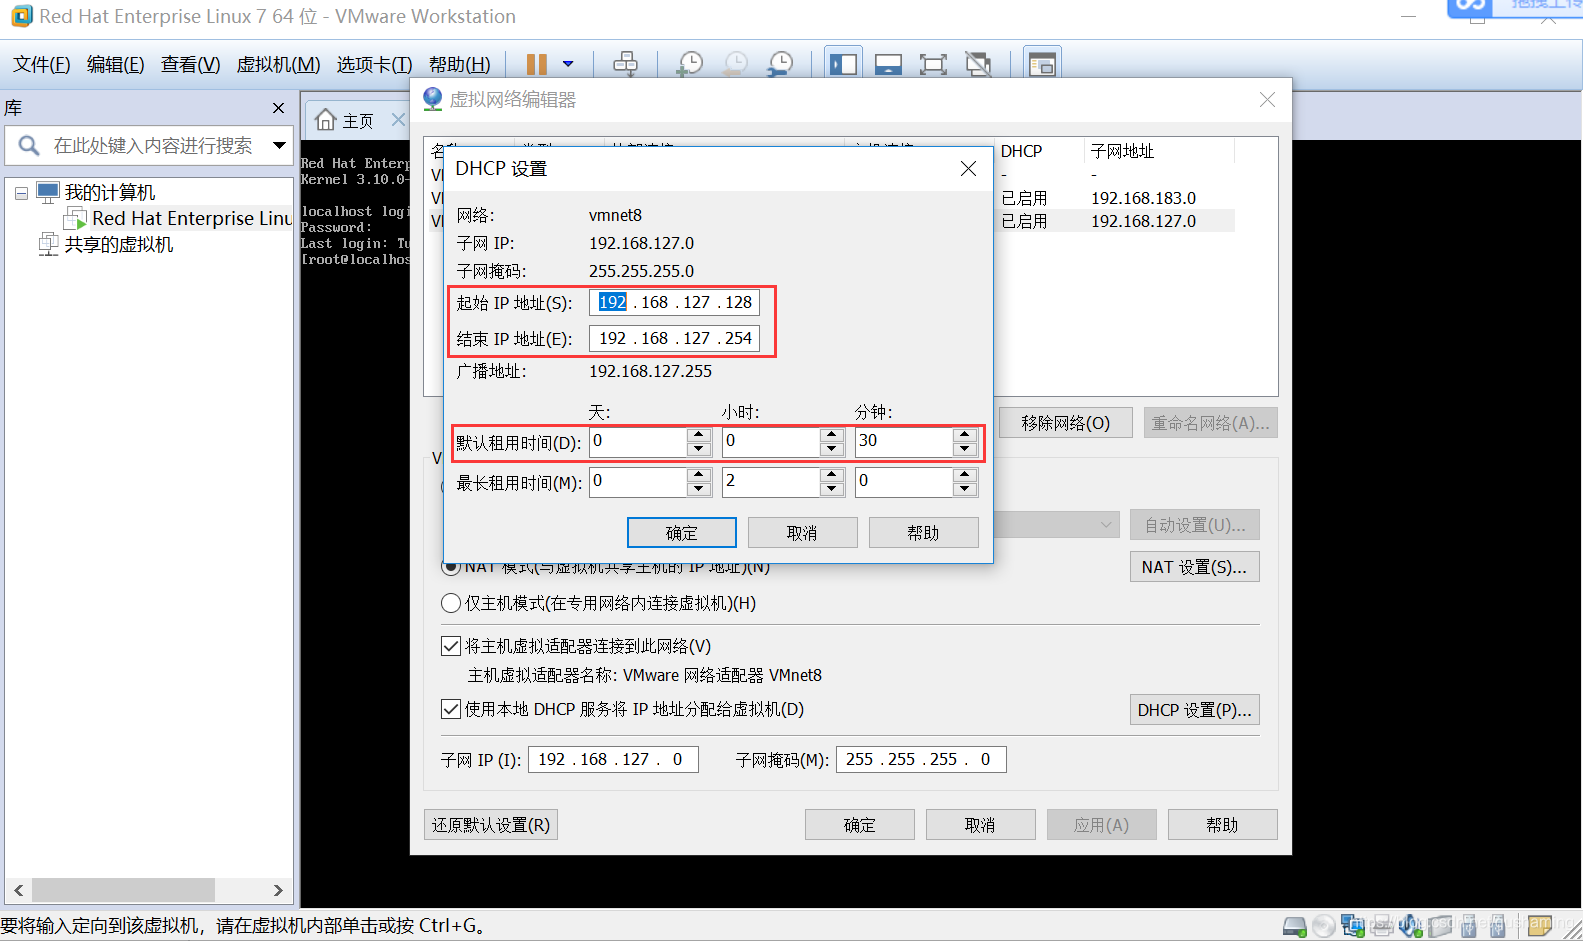
Task: Decrease max lease minutes spinner
Action: 964,489
